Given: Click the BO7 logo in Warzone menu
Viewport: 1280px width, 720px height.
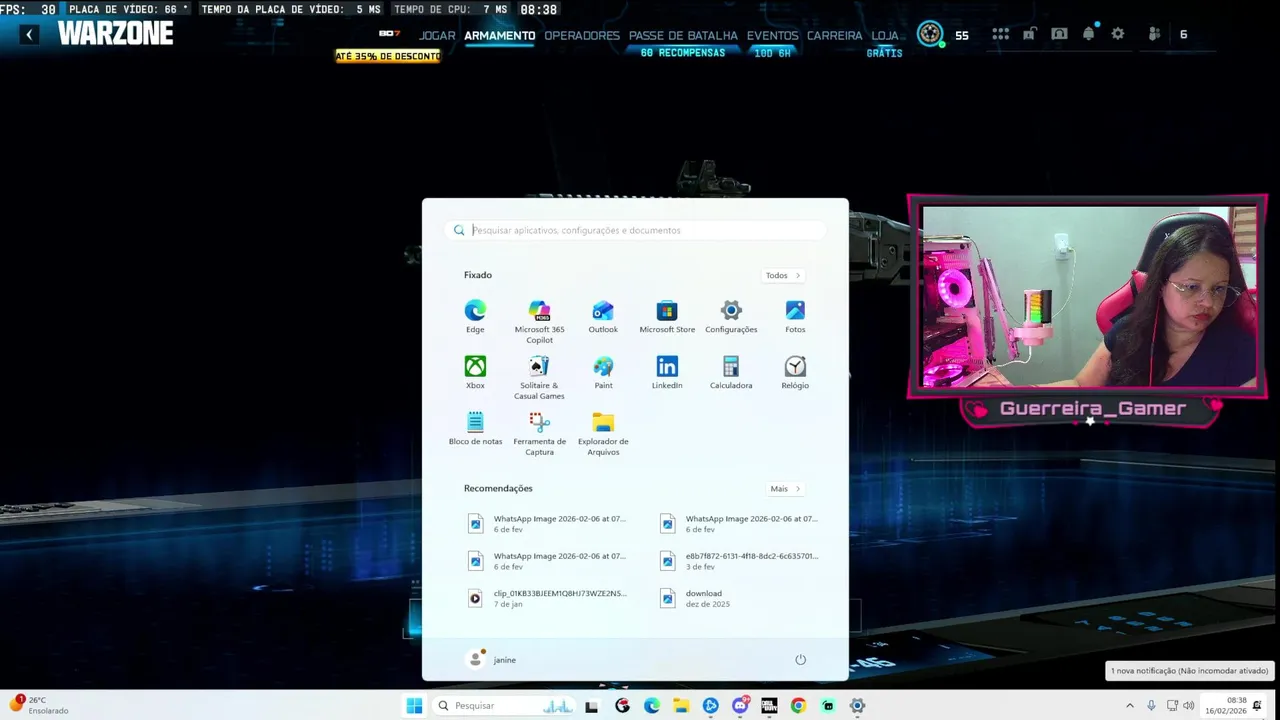Looking at the screenshot, I should pos(389,34).
